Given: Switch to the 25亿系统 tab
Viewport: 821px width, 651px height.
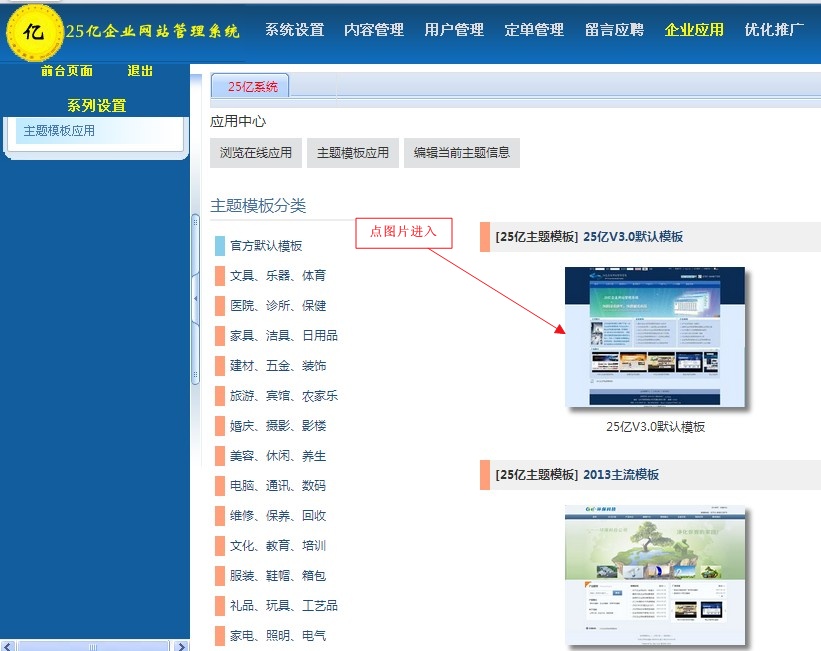Looking at the screenshot, I should coord(250,86).
